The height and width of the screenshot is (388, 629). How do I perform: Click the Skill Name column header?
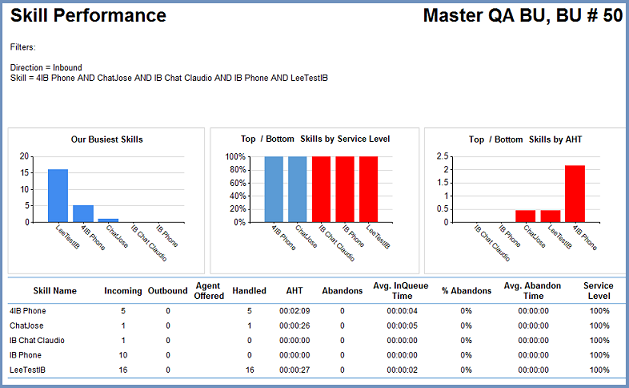(55, 291)
